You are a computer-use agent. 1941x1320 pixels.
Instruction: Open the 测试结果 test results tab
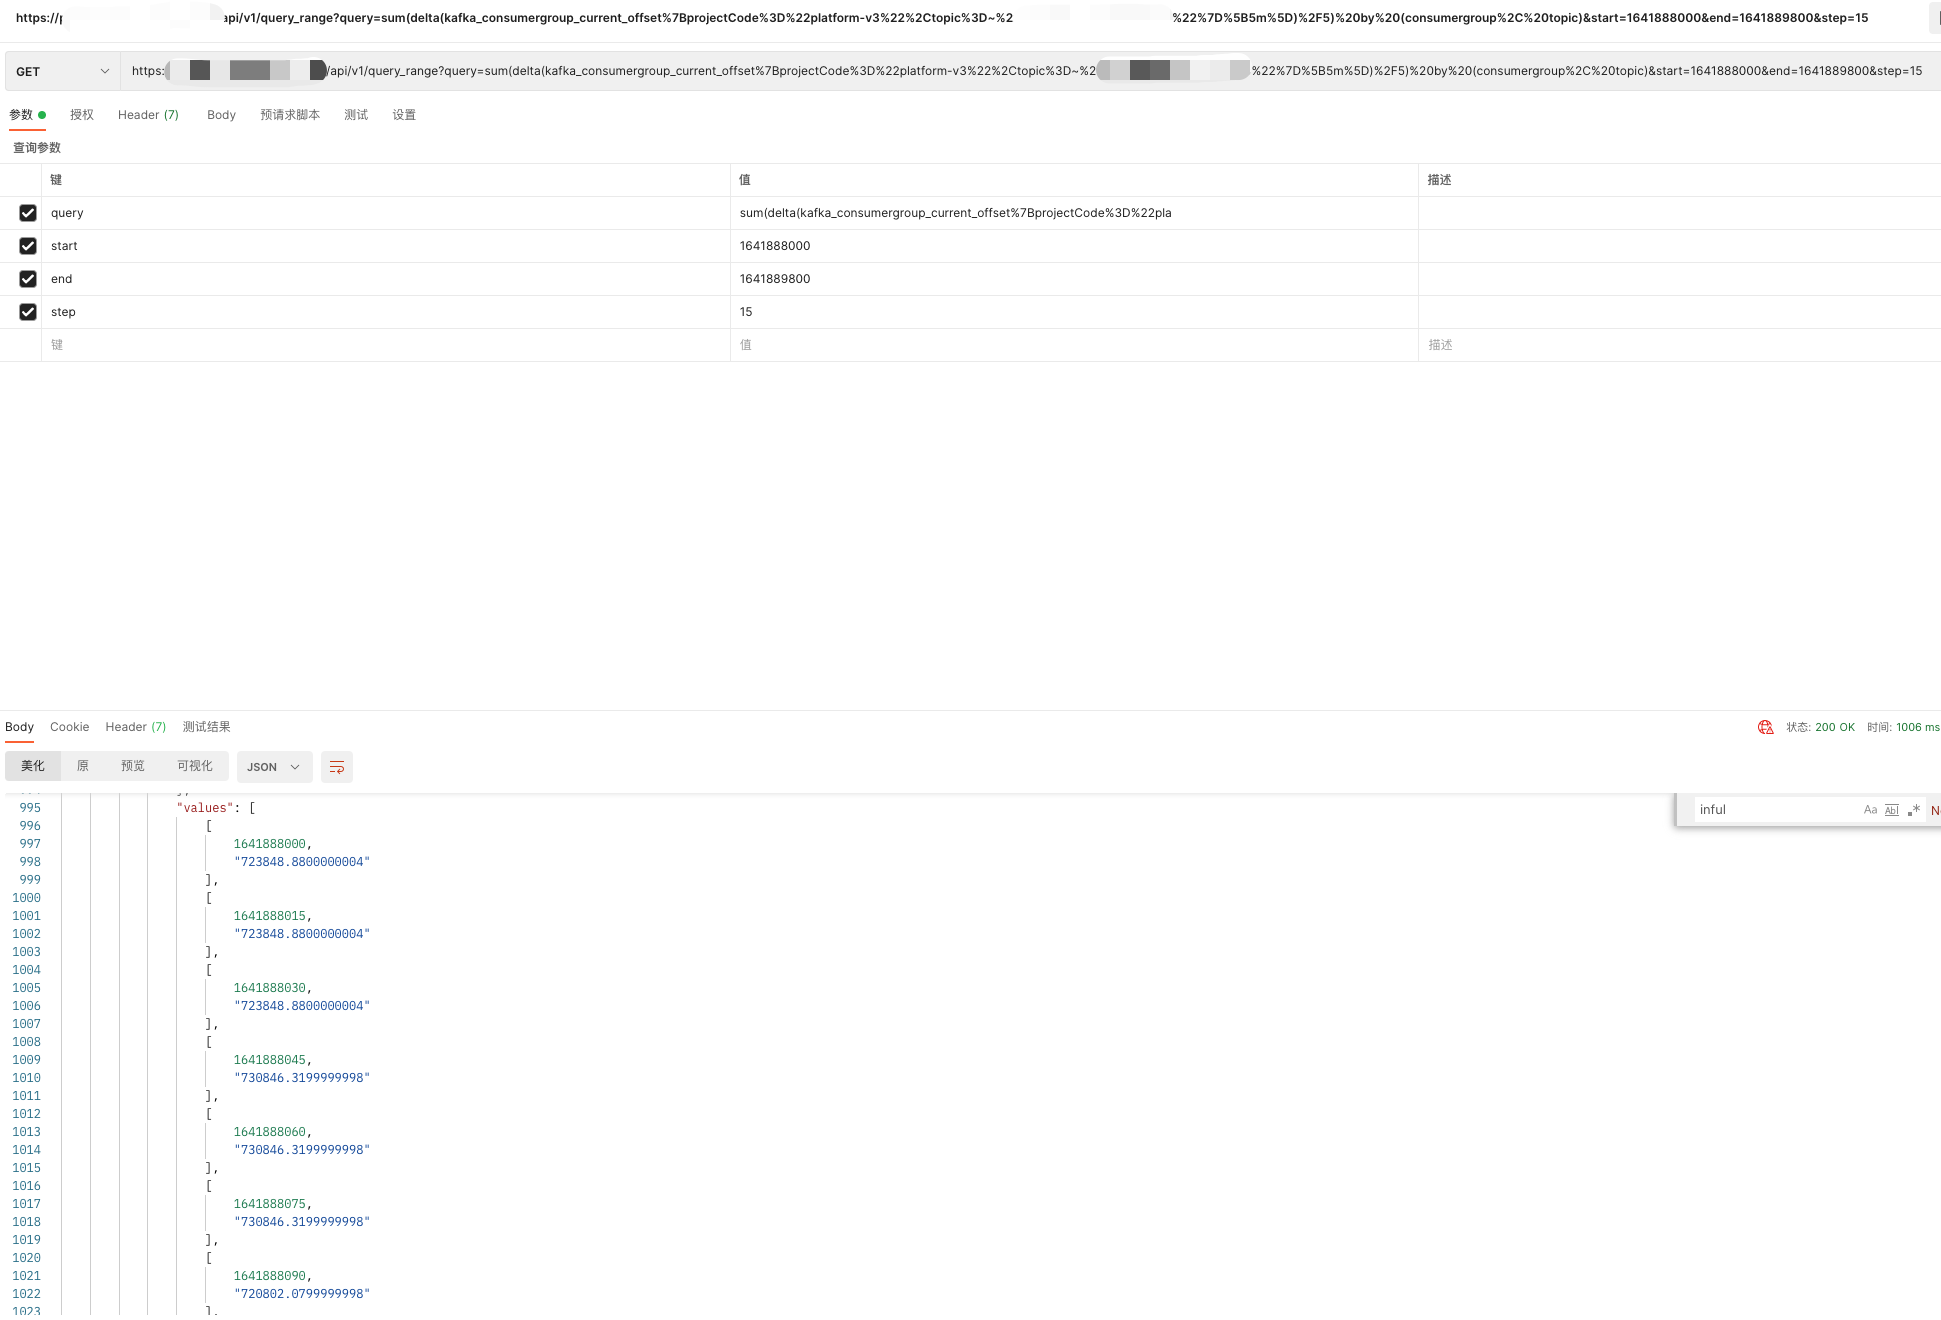click(206, 727)
